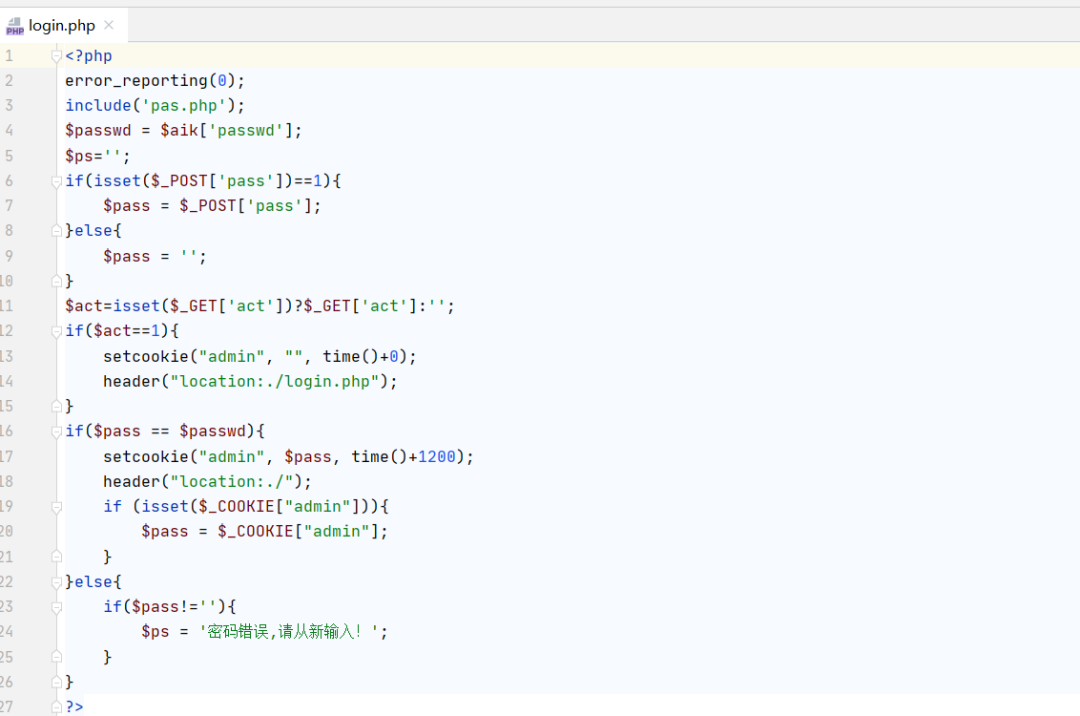
Task: Click the Chinese password error string on line 24
Action: click(293, 631)
